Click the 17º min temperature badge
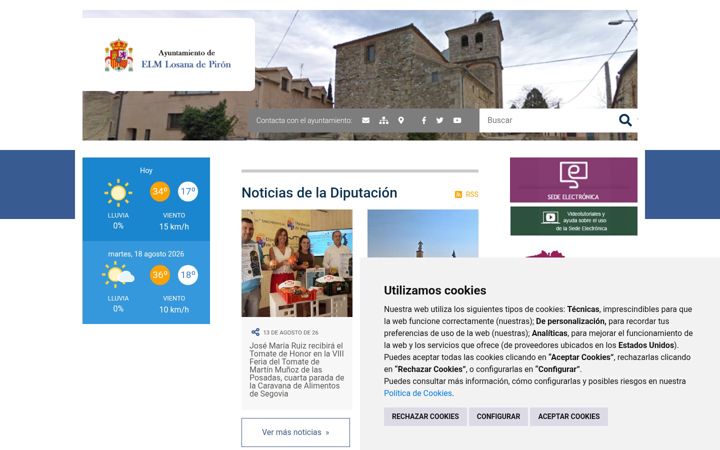720x450 pixels. pyautogui.click(x=188, y=191)
